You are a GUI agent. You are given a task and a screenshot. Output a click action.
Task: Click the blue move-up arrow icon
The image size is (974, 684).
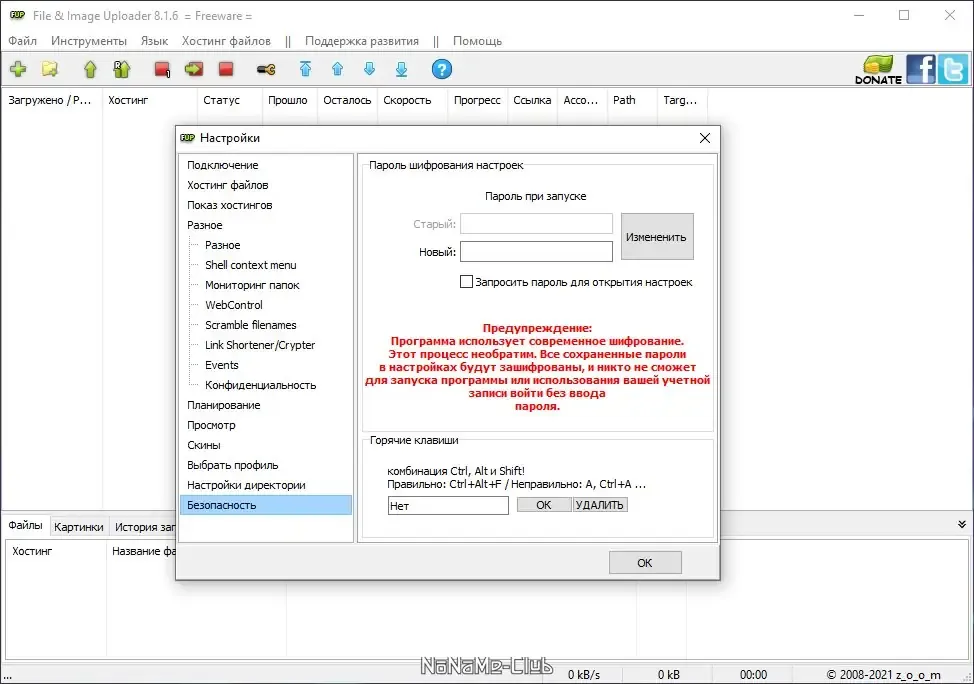(x=337, y=69)
